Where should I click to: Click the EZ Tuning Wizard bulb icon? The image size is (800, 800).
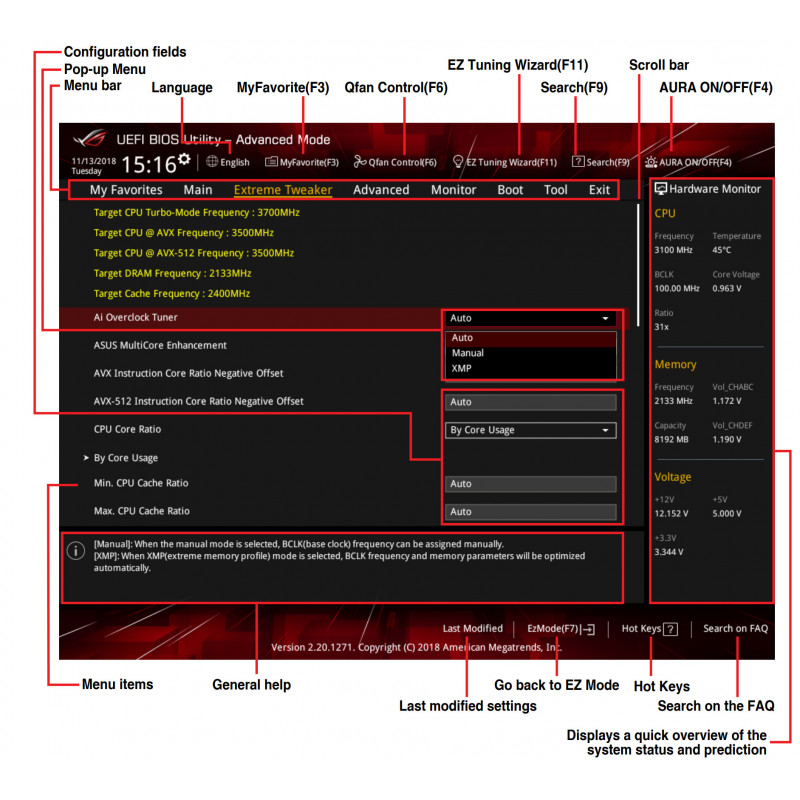pos(458,162)
